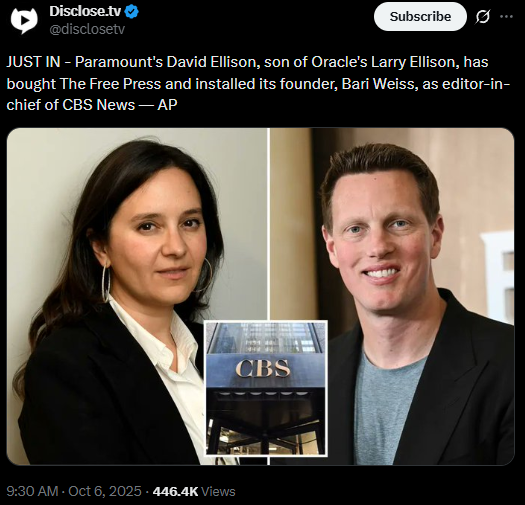Click the gold CBS sign lettering

coord(263,368)
